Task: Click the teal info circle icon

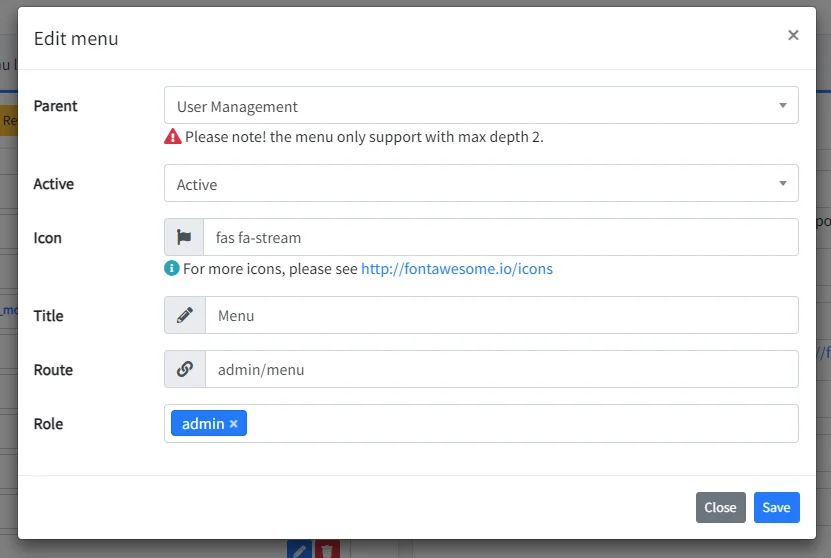Action: tap(172, 269)
